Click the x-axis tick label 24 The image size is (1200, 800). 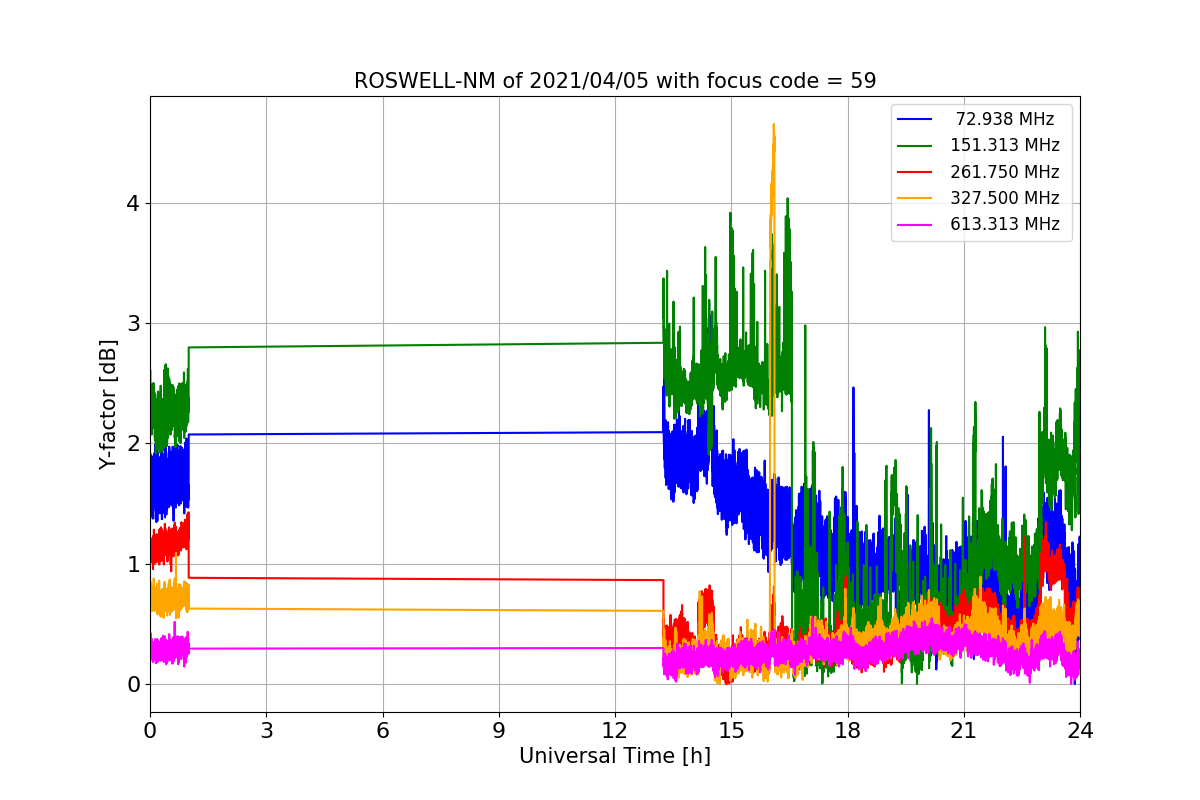(1080, 730)
